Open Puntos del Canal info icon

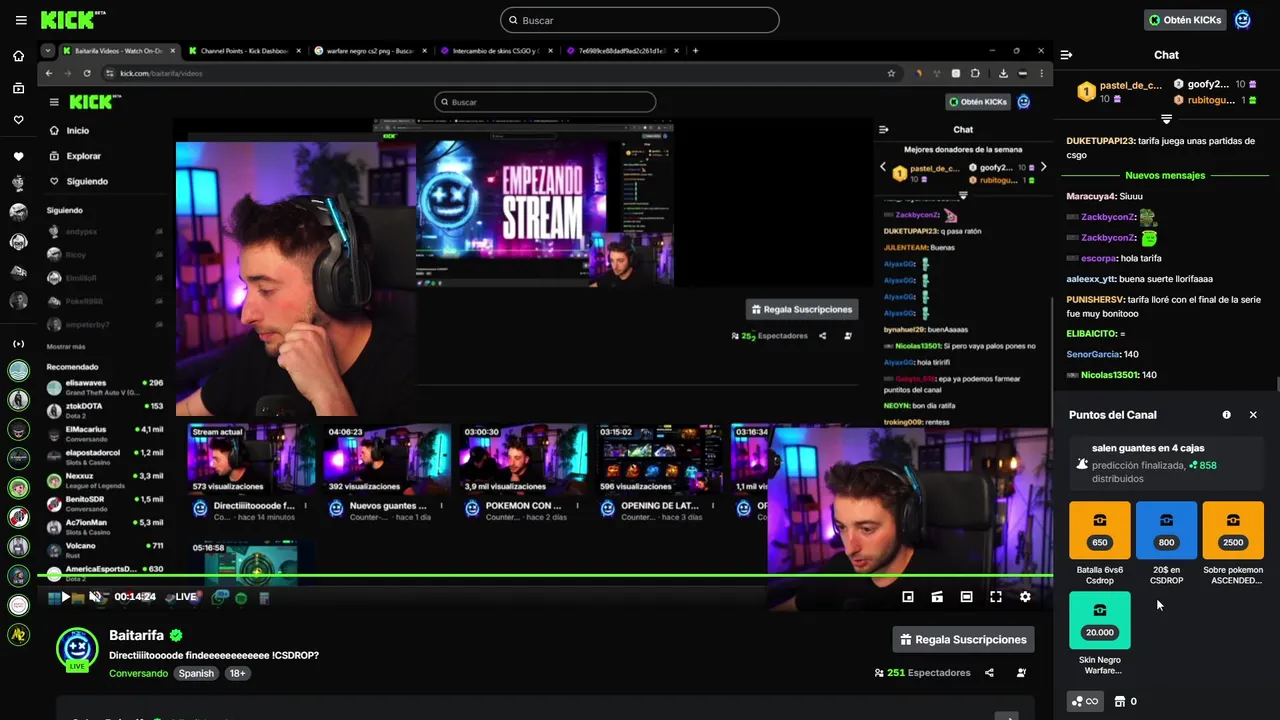[x=1227, y=415]
